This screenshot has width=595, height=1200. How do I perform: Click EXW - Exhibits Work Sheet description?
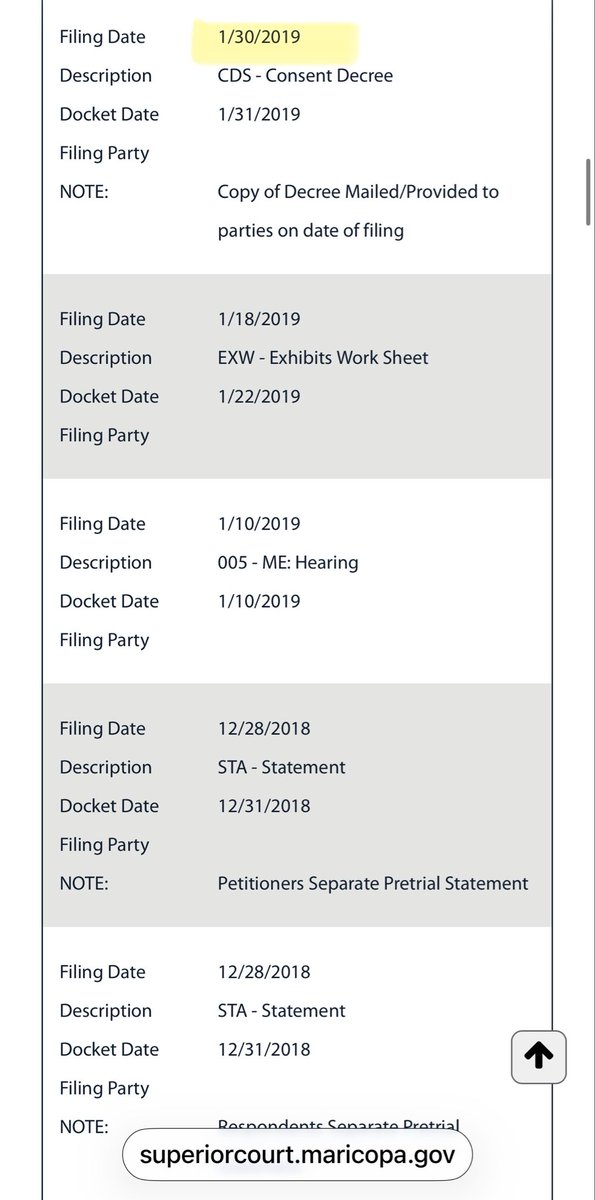point(323,357)
